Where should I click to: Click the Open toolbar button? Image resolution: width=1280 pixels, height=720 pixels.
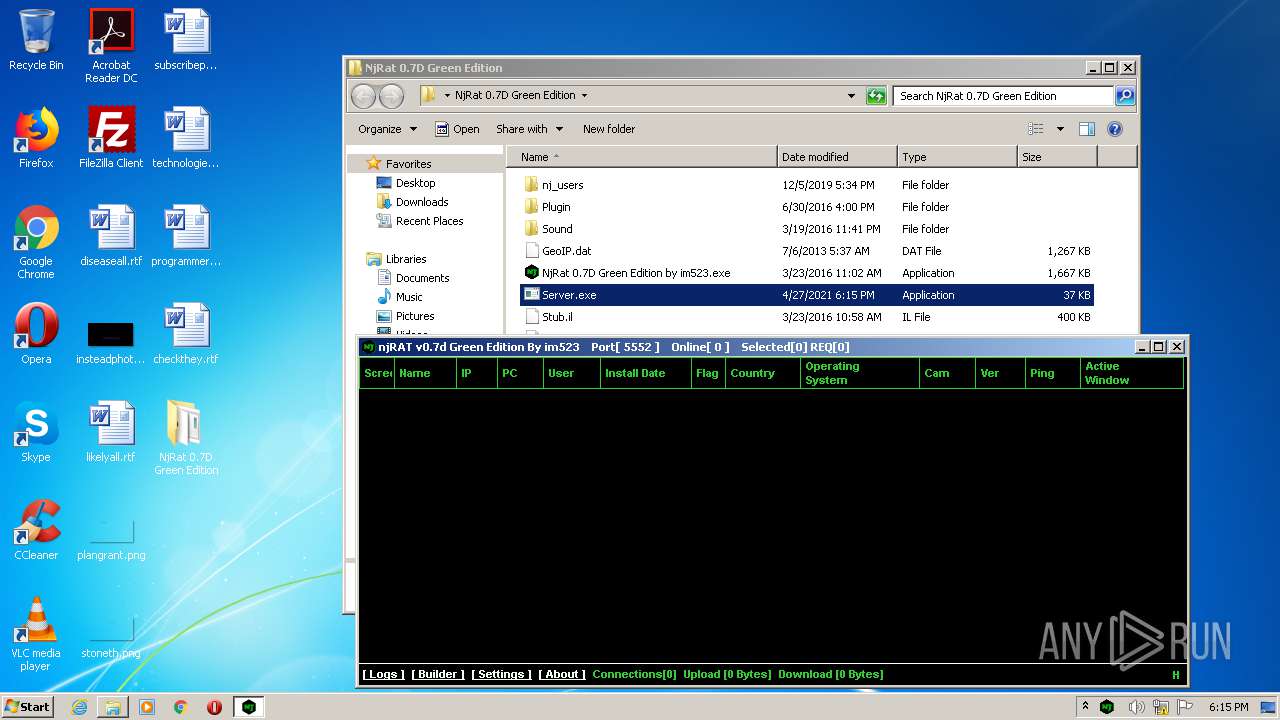(x=457, y=129)
